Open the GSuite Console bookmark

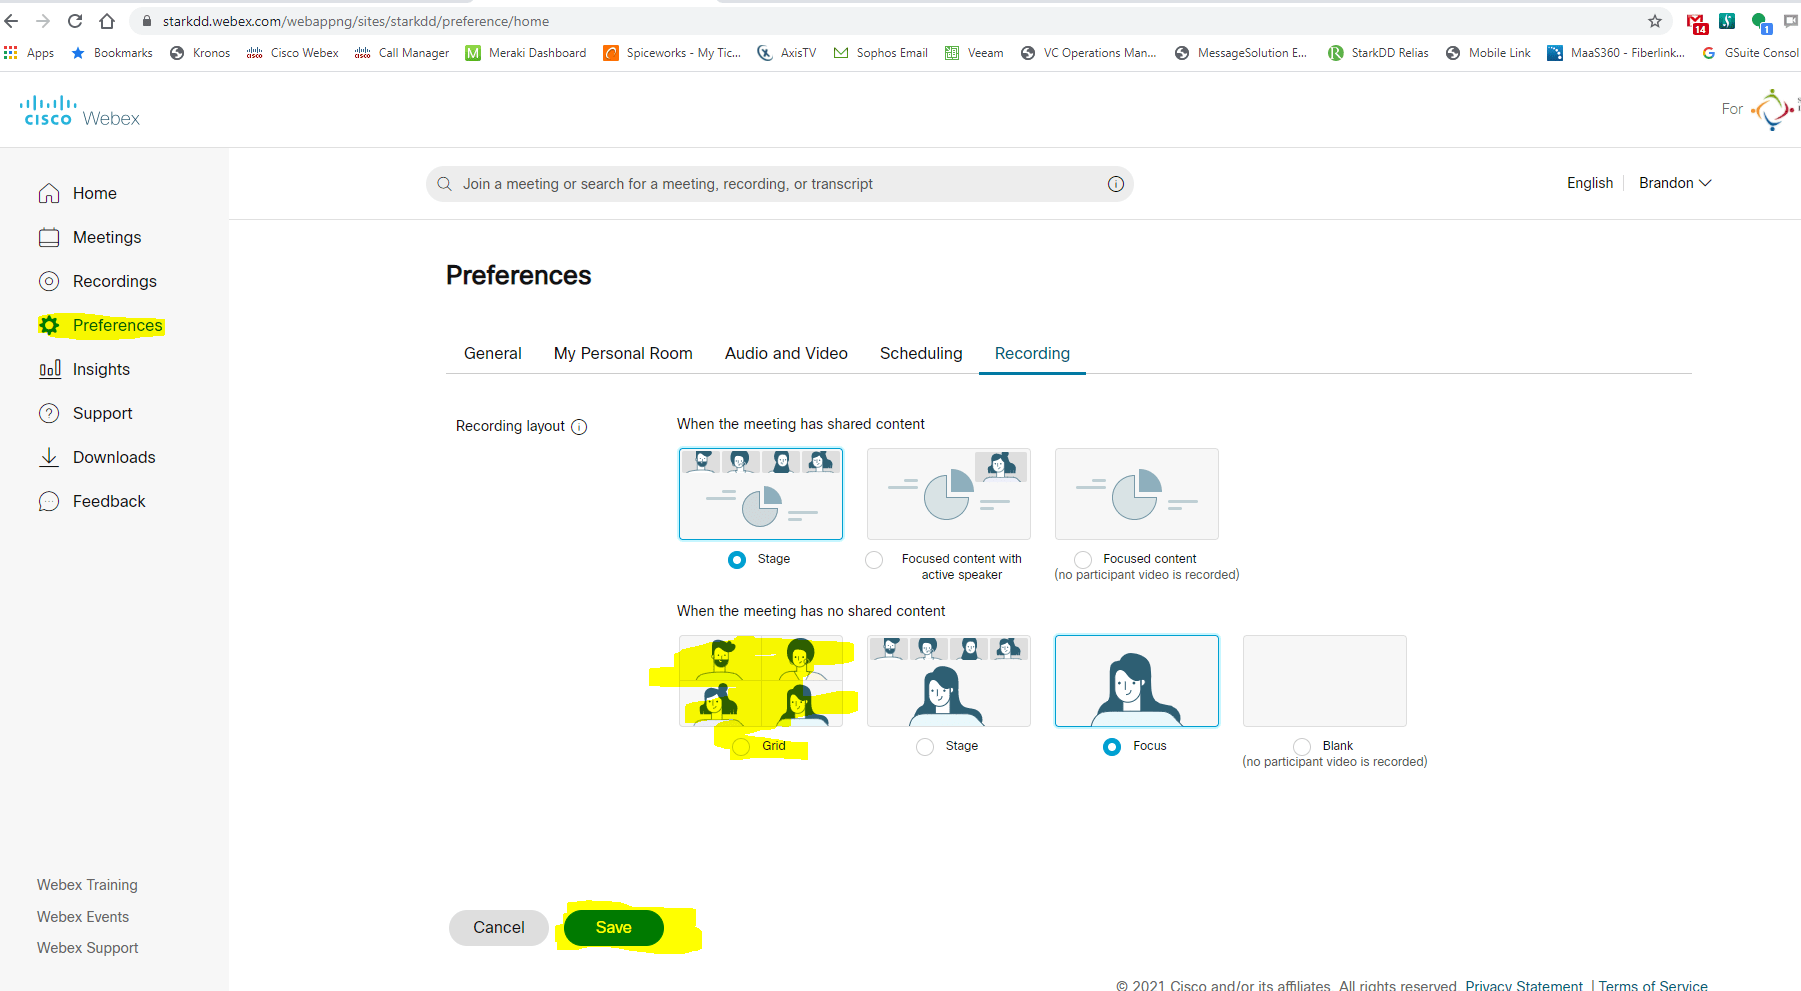pyautogui.click(x=1751, y=53)
